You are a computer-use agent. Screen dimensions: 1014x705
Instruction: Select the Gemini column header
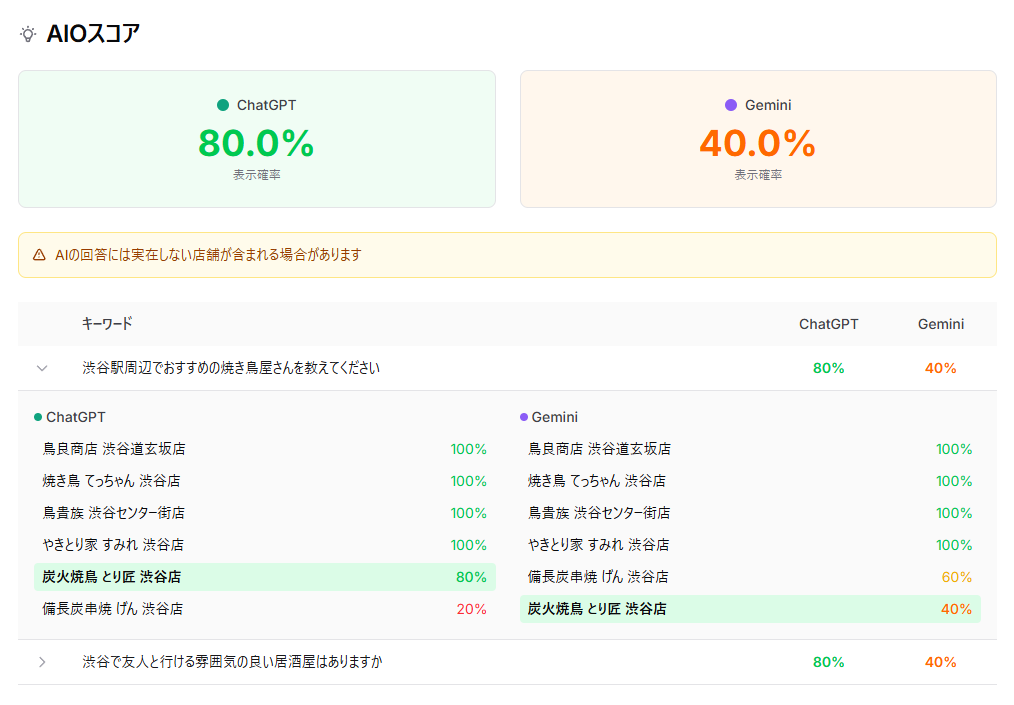click(938, 323)
